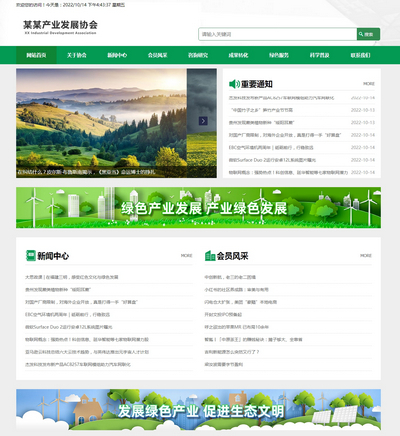
Task: Open the 绿色服务 nav item
Action: pos(279,55)
